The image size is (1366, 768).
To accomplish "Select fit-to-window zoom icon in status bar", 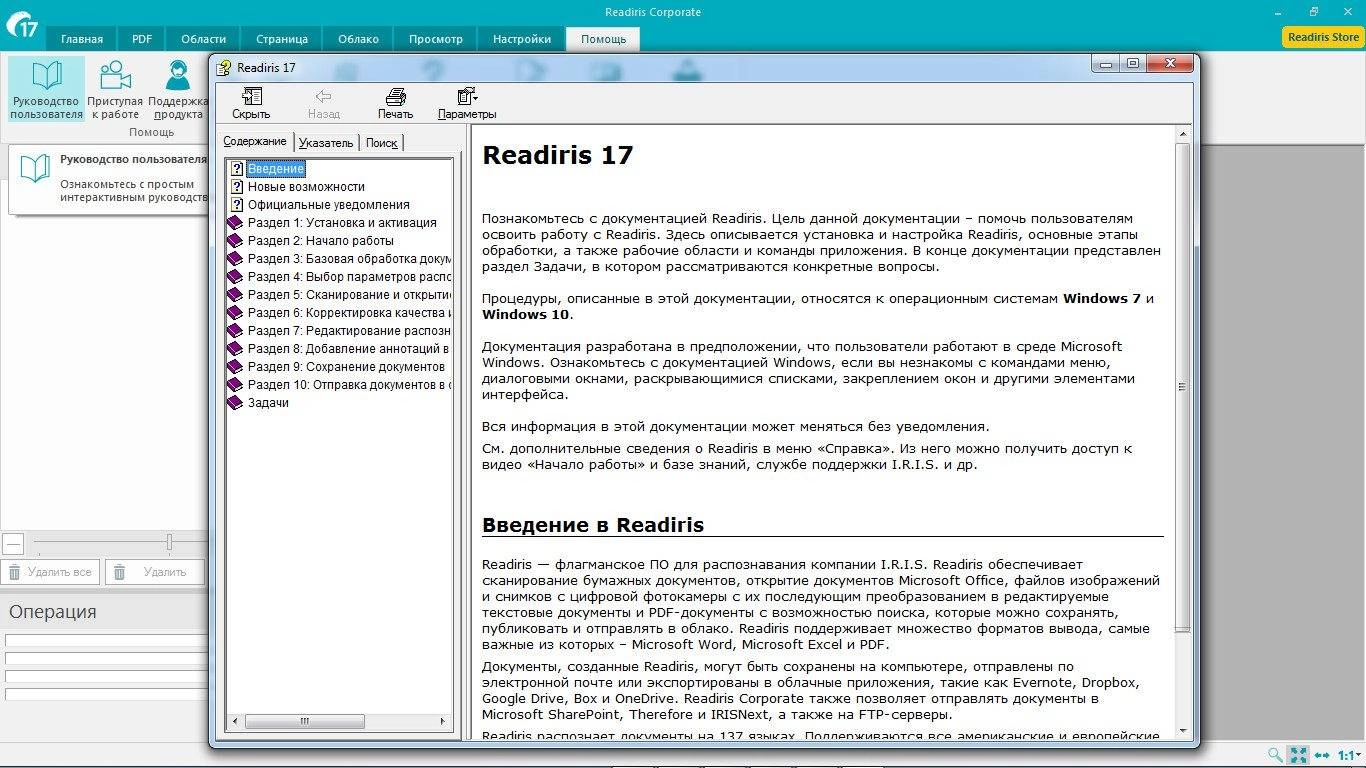I will (x=1298, y=755).
